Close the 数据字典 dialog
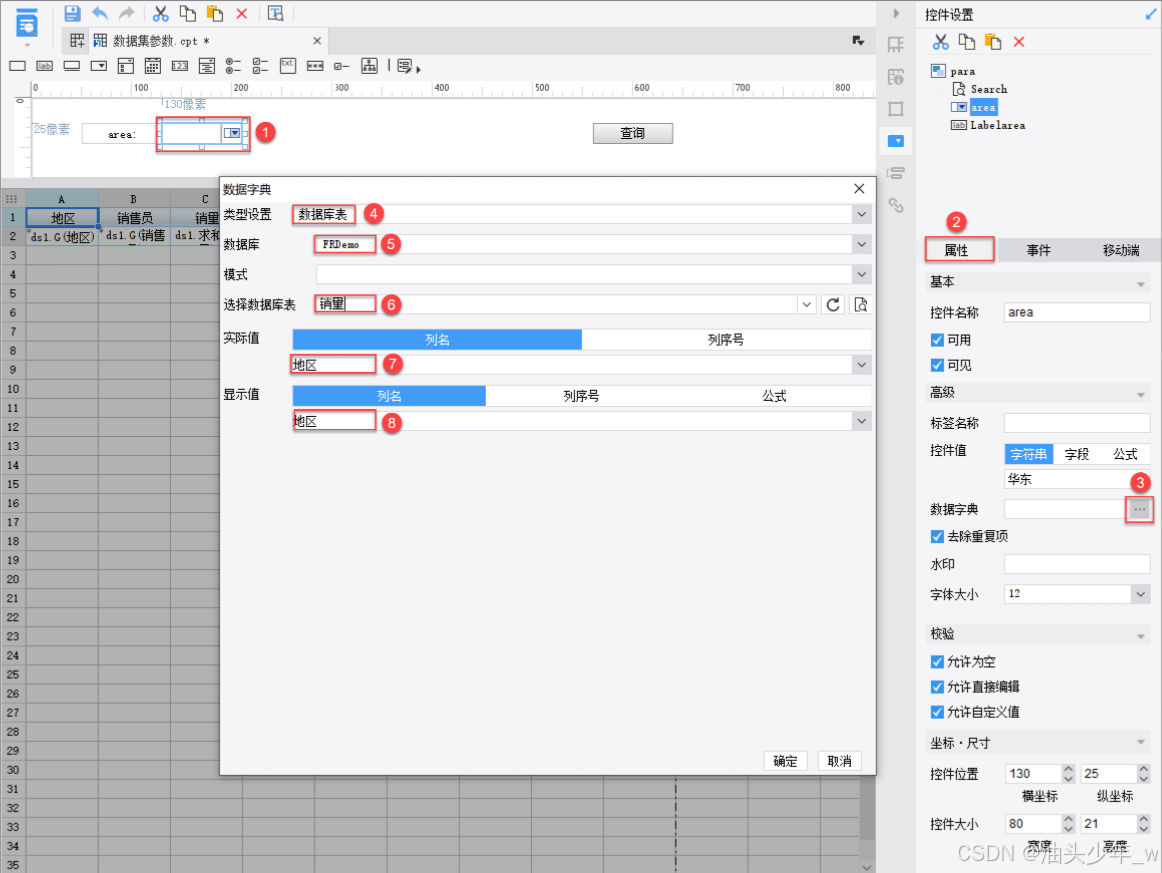Viewport: 1162px width, 873px height. click(859, 188)
